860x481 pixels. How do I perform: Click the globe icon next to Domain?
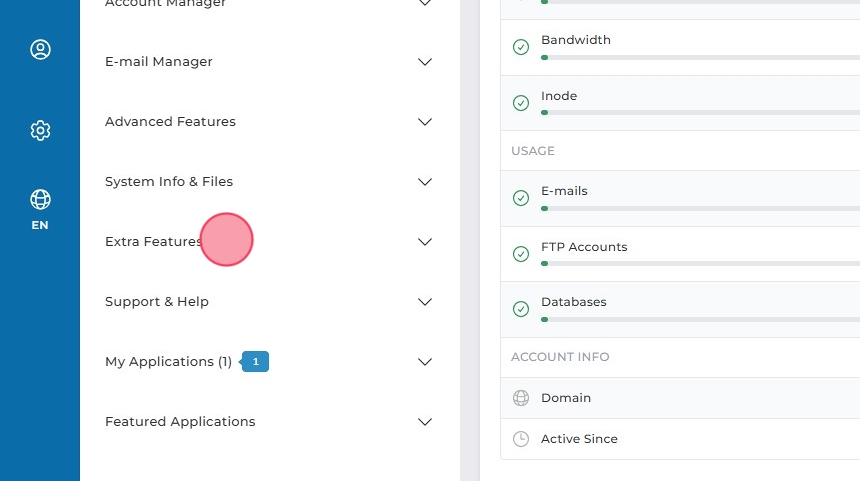click(x=521, y=398)
